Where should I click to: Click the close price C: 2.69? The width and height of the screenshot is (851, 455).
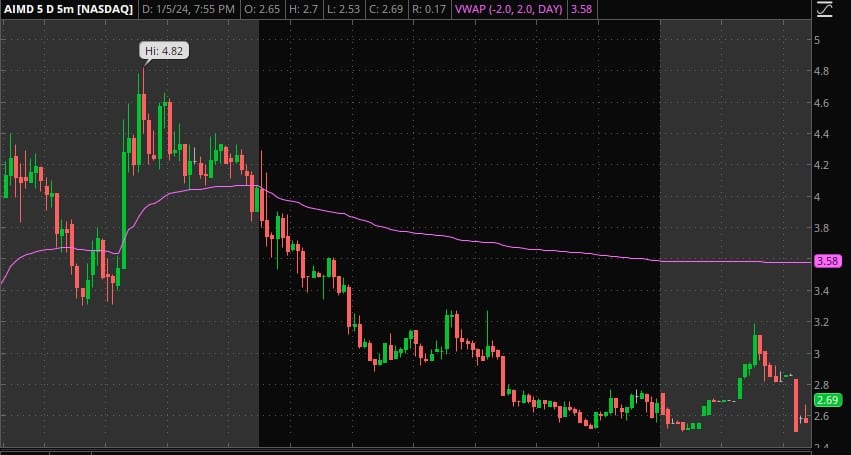coord(388,9)
